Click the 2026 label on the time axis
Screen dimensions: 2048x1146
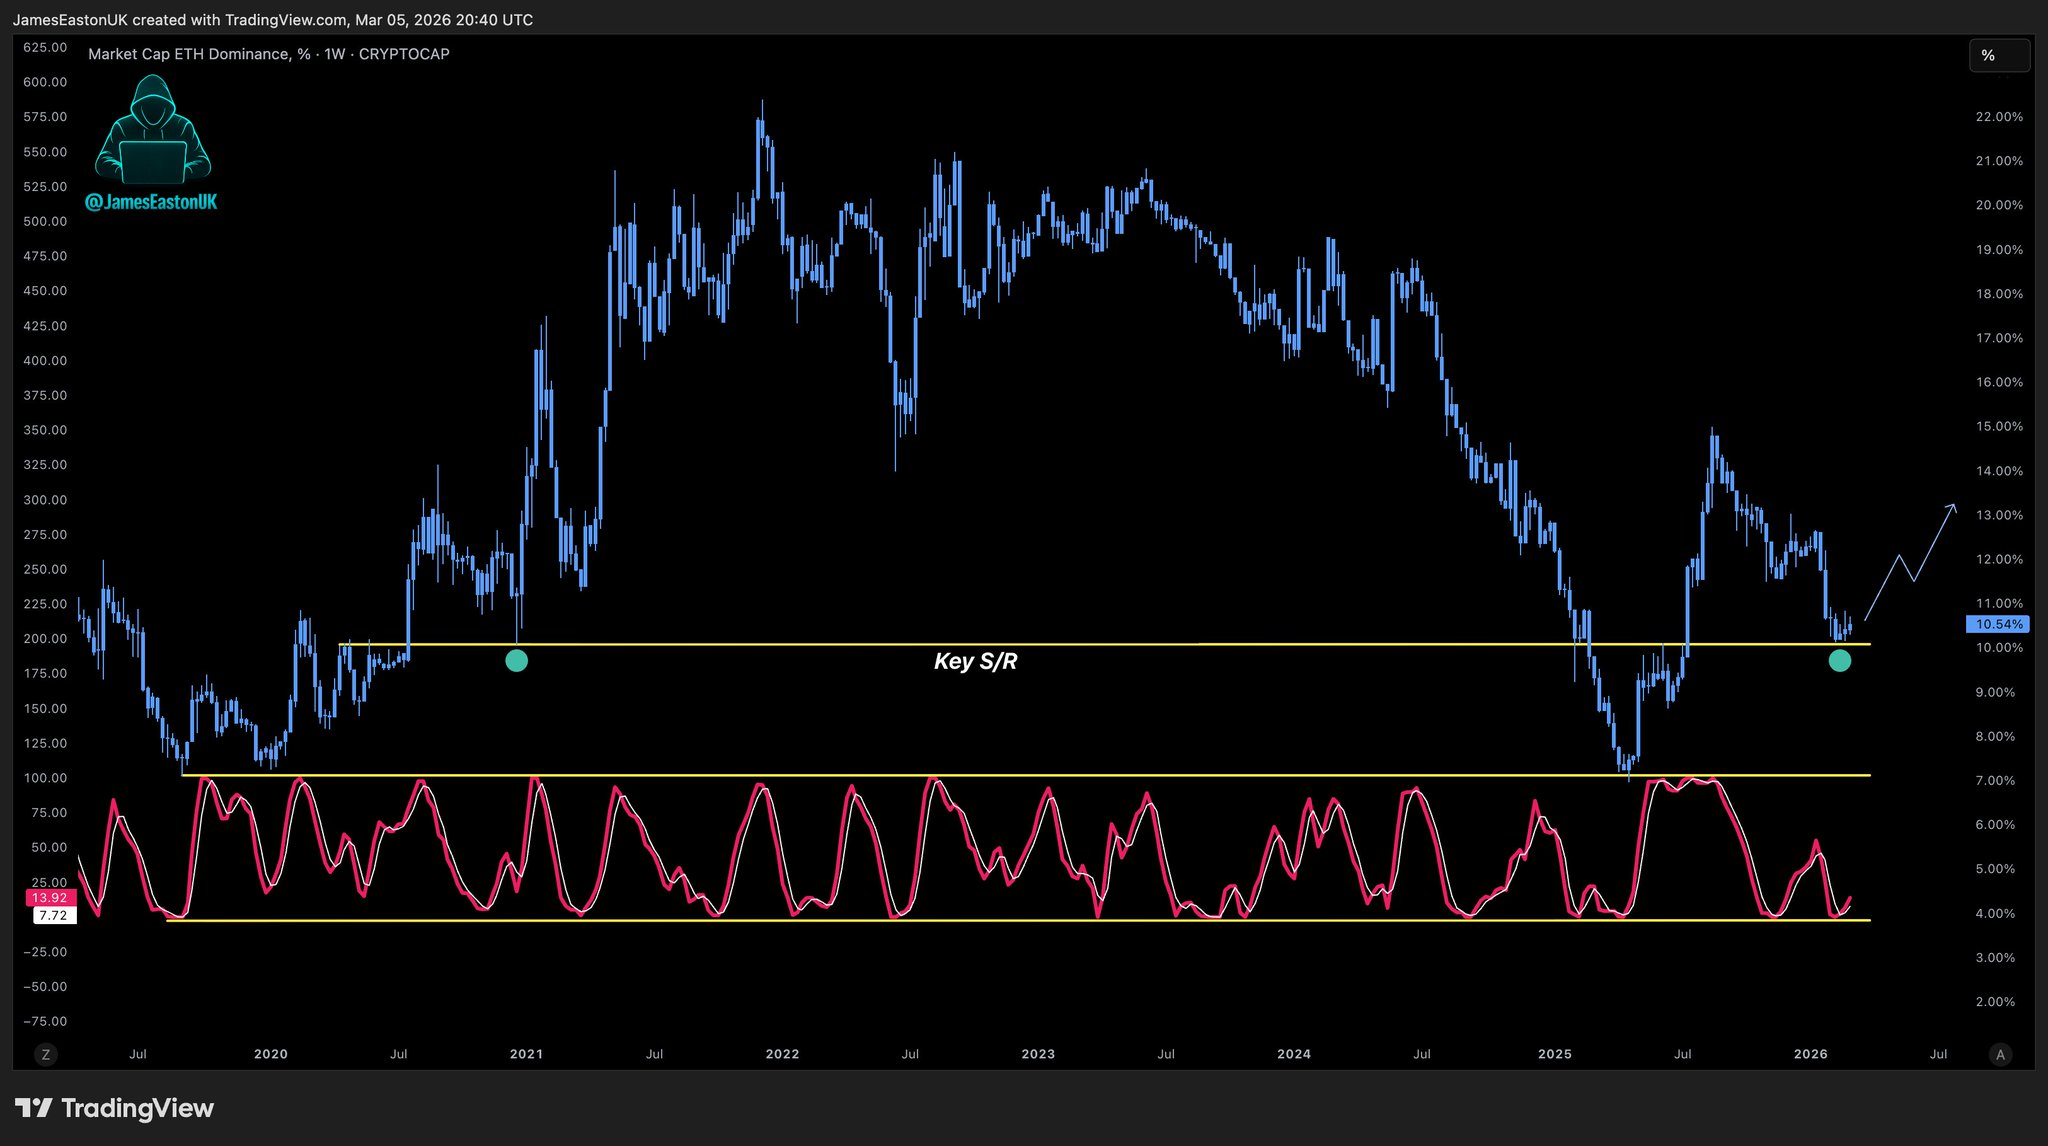[1810, 1054]
